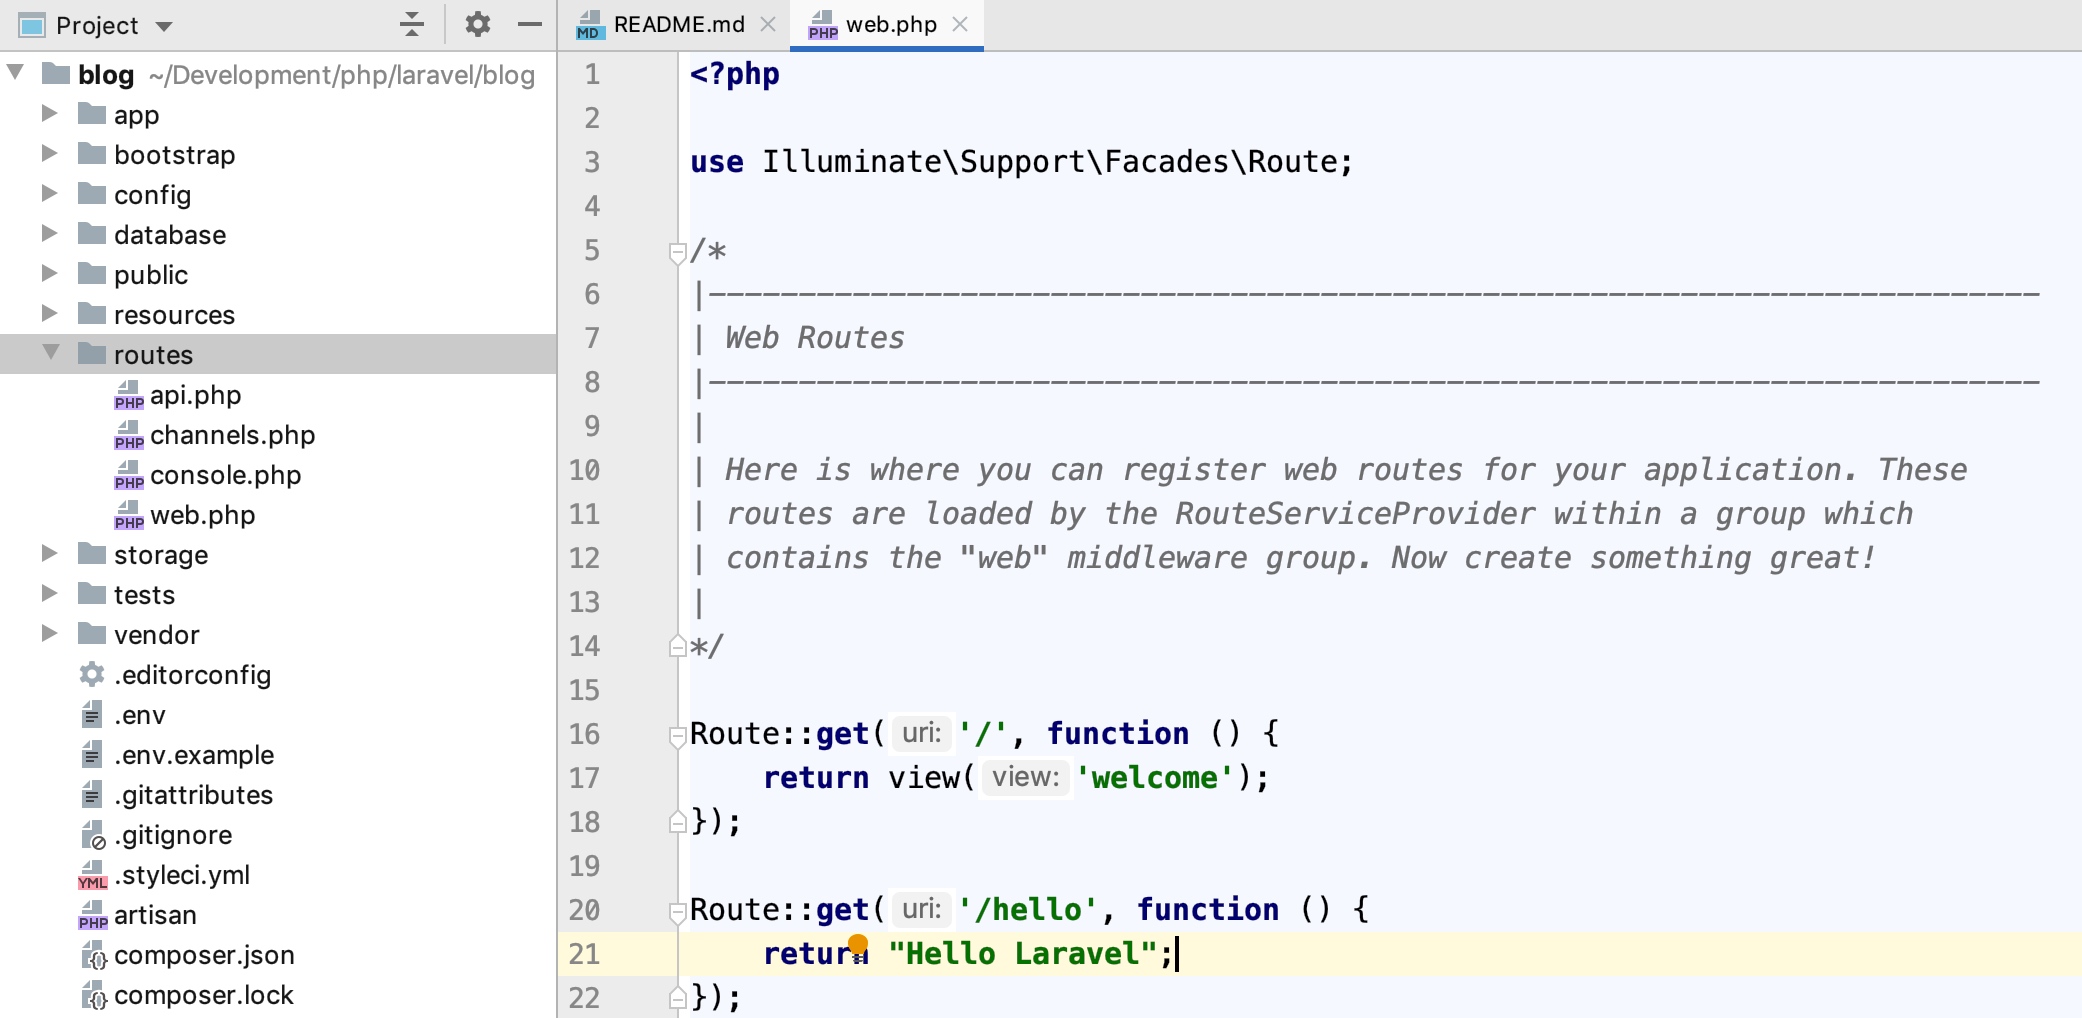Click the web.php PHP file icon in tree

(129, 515)
